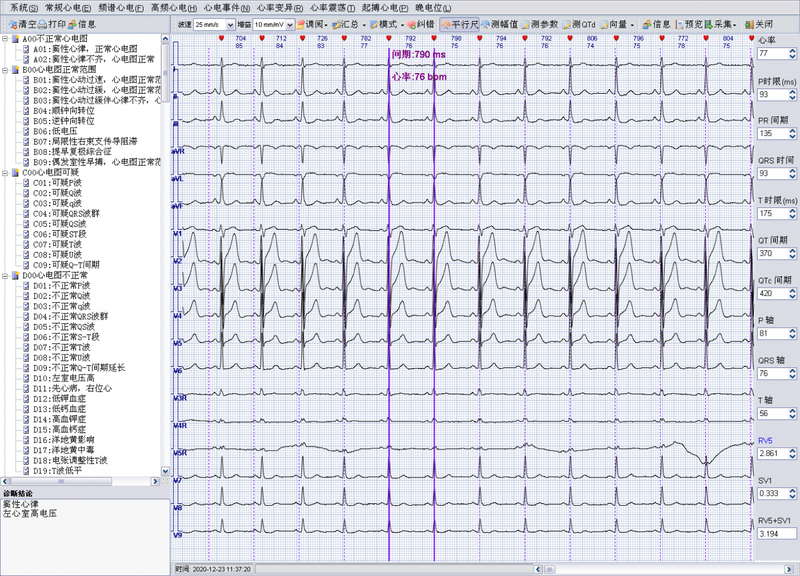Collapse the A00不正常心电图 tree node
The image size is (800, 576).
tap(5, 39)
